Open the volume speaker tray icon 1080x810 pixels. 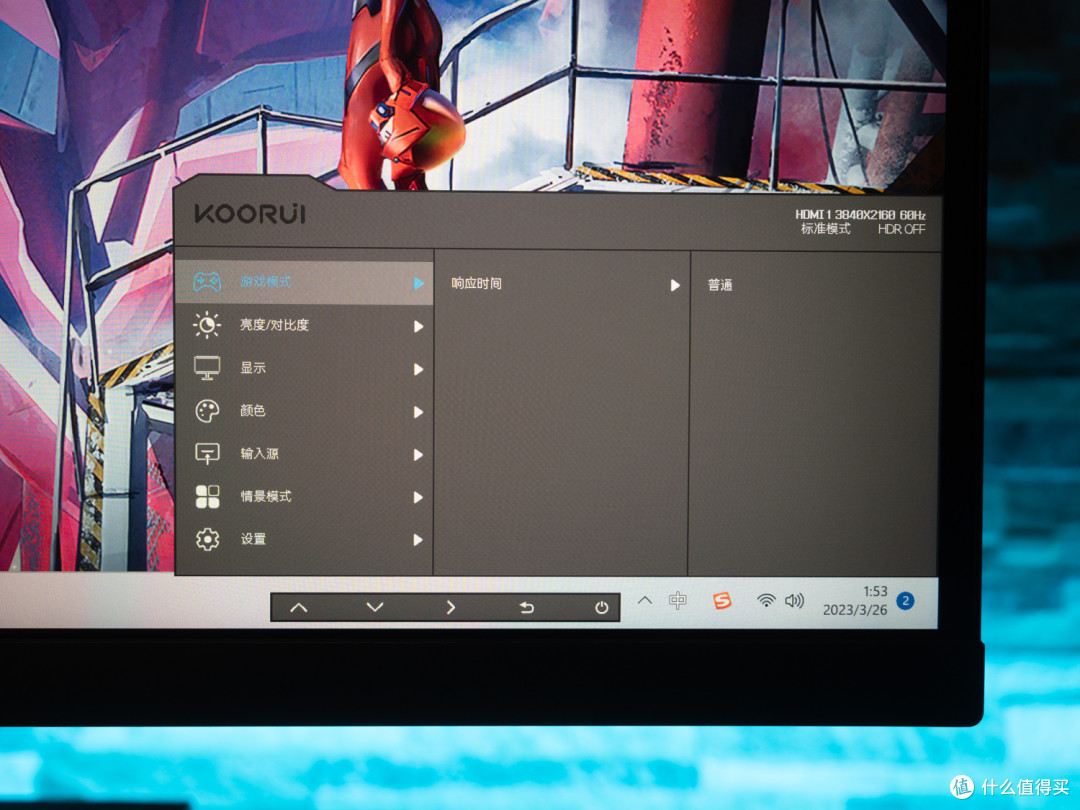[794, 601]
